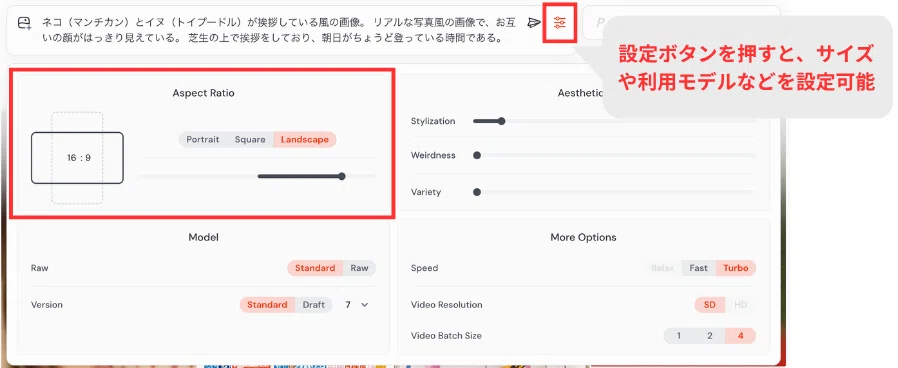Viewport: 898px width, 368px height.
Task: Click the Weirdness label
Action: point(433,156)
